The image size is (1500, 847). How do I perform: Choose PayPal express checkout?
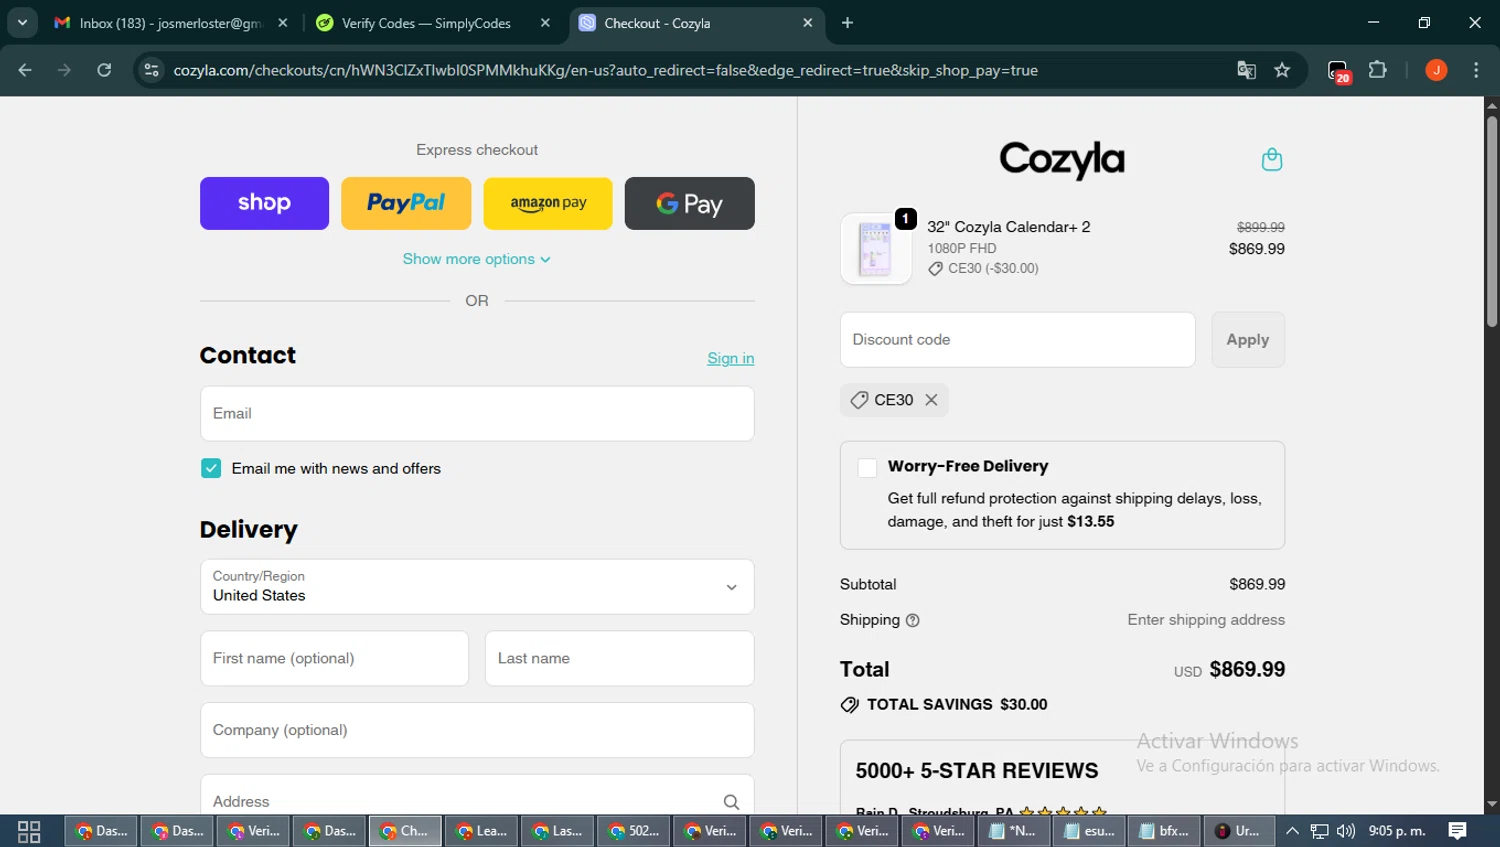tap(406, 203)
